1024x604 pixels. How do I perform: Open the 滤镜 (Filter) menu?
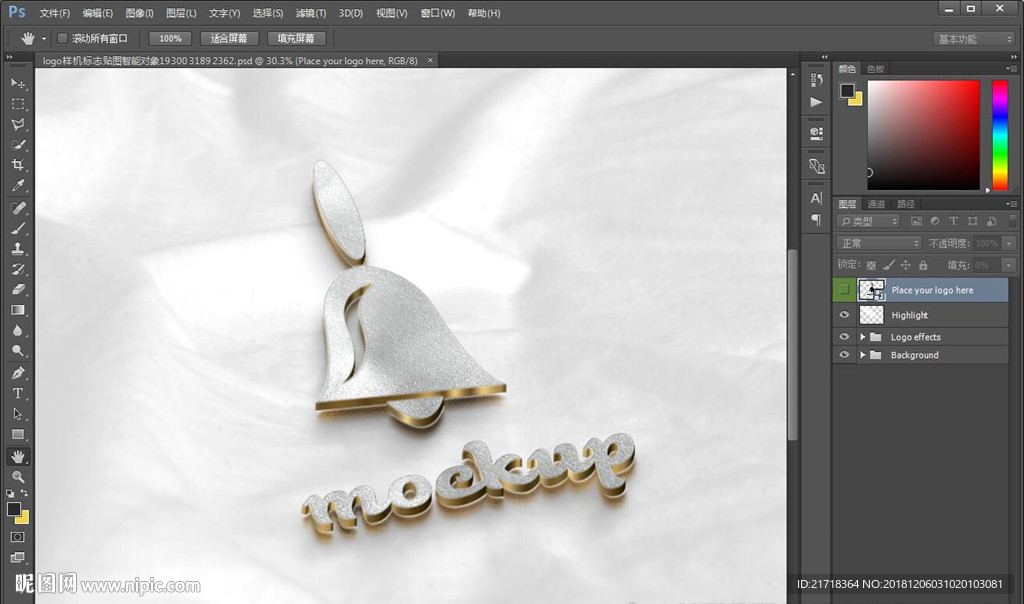pyautogui.click(x=311, y=13)
